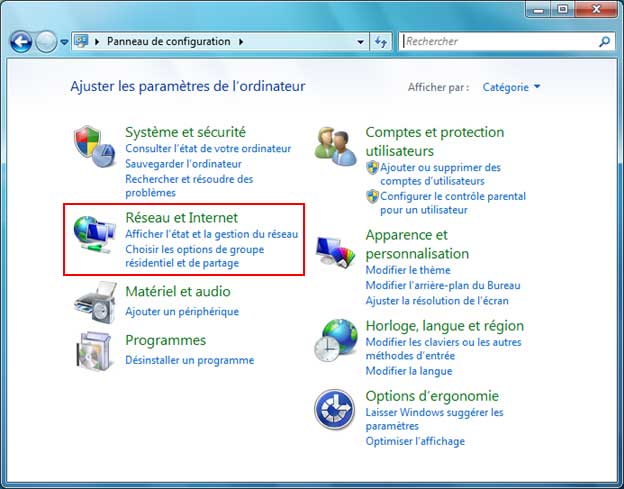The height and width of the screenshot is (489, 624).
Task: Open the Catégorie view-by dropdown
Action: [511, 87]
